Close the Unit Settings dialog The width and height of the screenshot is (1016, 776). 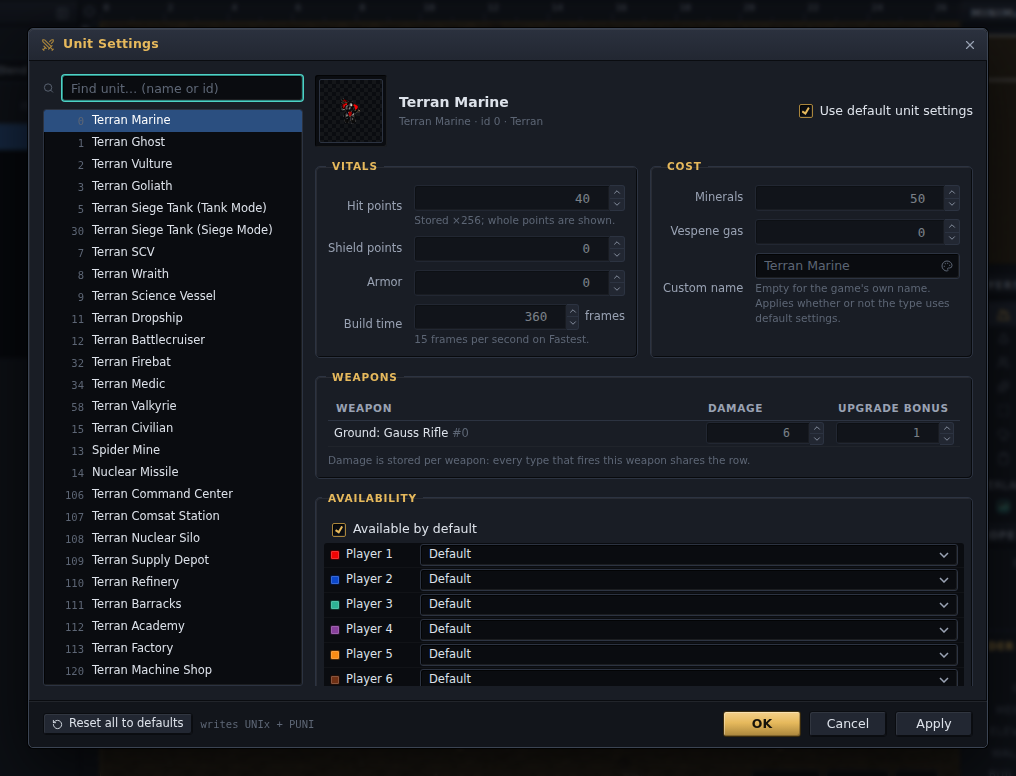pyautogui.click(x=969, y=45)
